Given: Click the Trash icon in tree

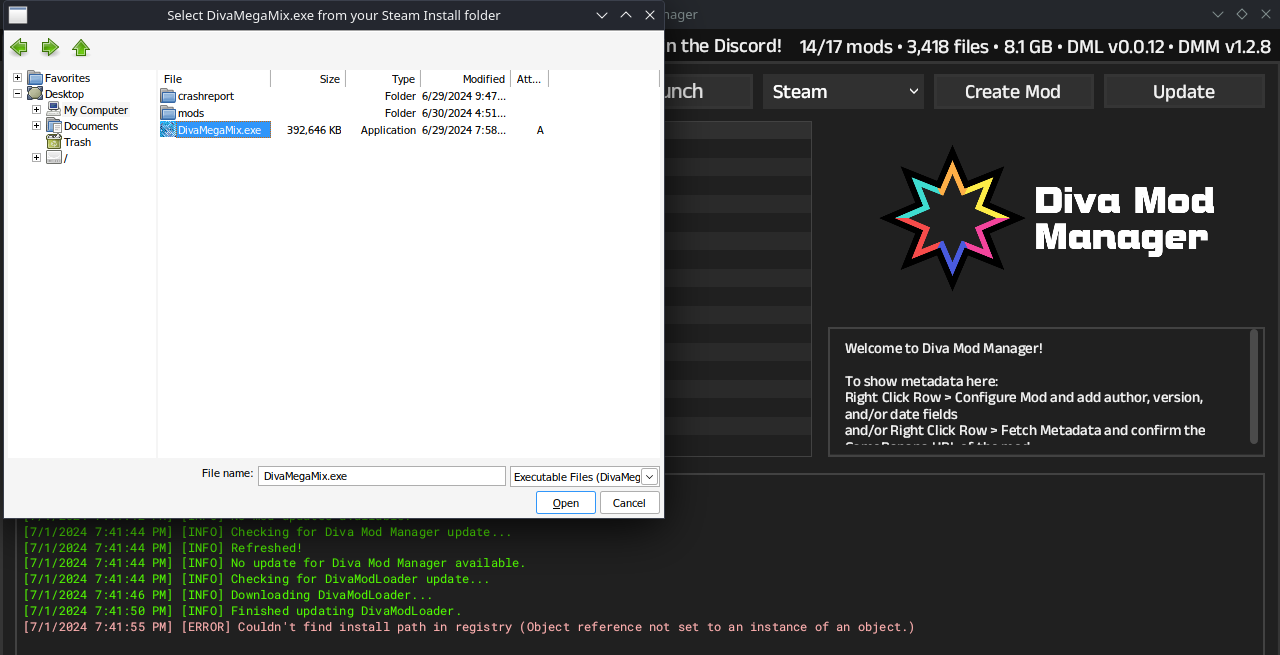Looking at the screenshot, I should tap(54, 142).
